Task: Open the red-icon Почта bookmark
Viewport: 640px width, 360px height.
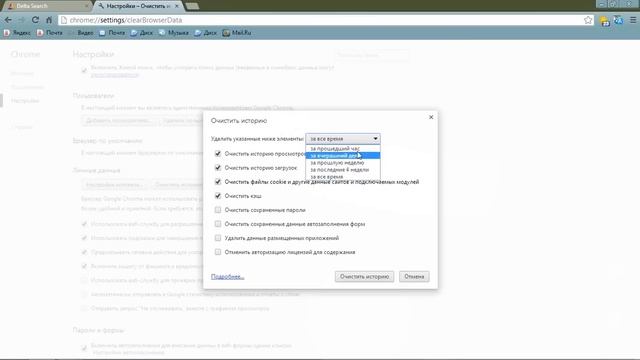Action: [x=49, y=33]
